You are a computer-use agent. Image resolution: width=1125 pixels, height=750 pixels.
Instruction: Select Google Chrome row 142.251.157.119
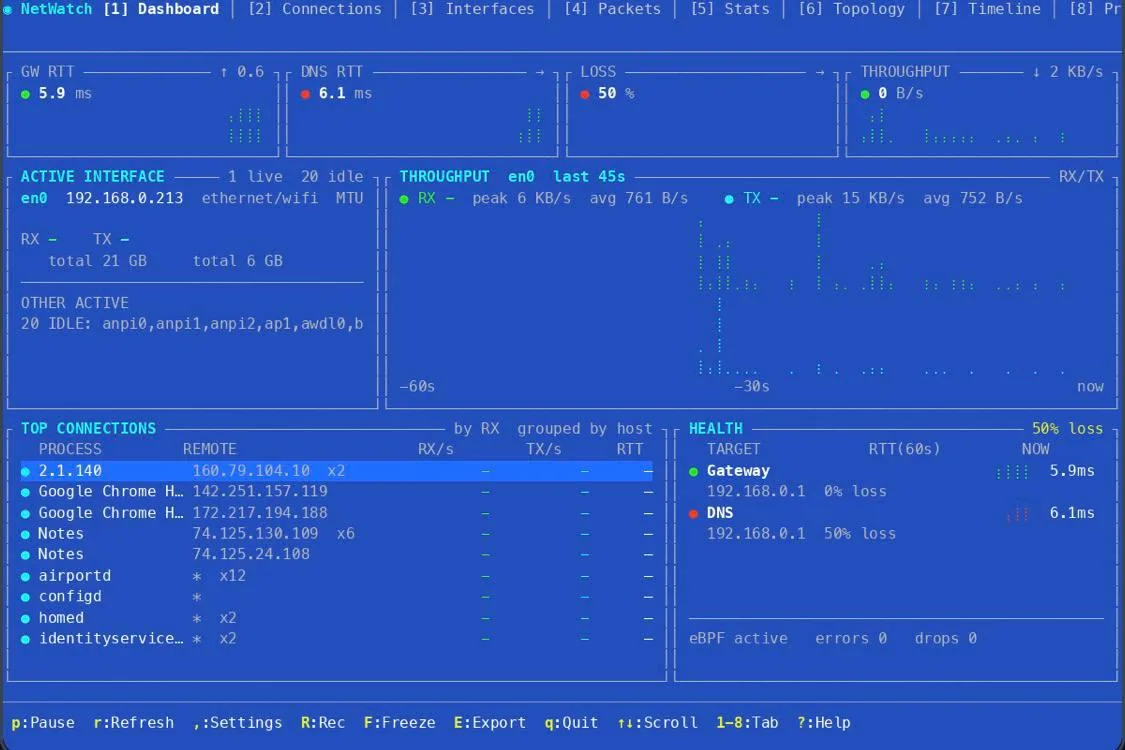pos(336,492)
